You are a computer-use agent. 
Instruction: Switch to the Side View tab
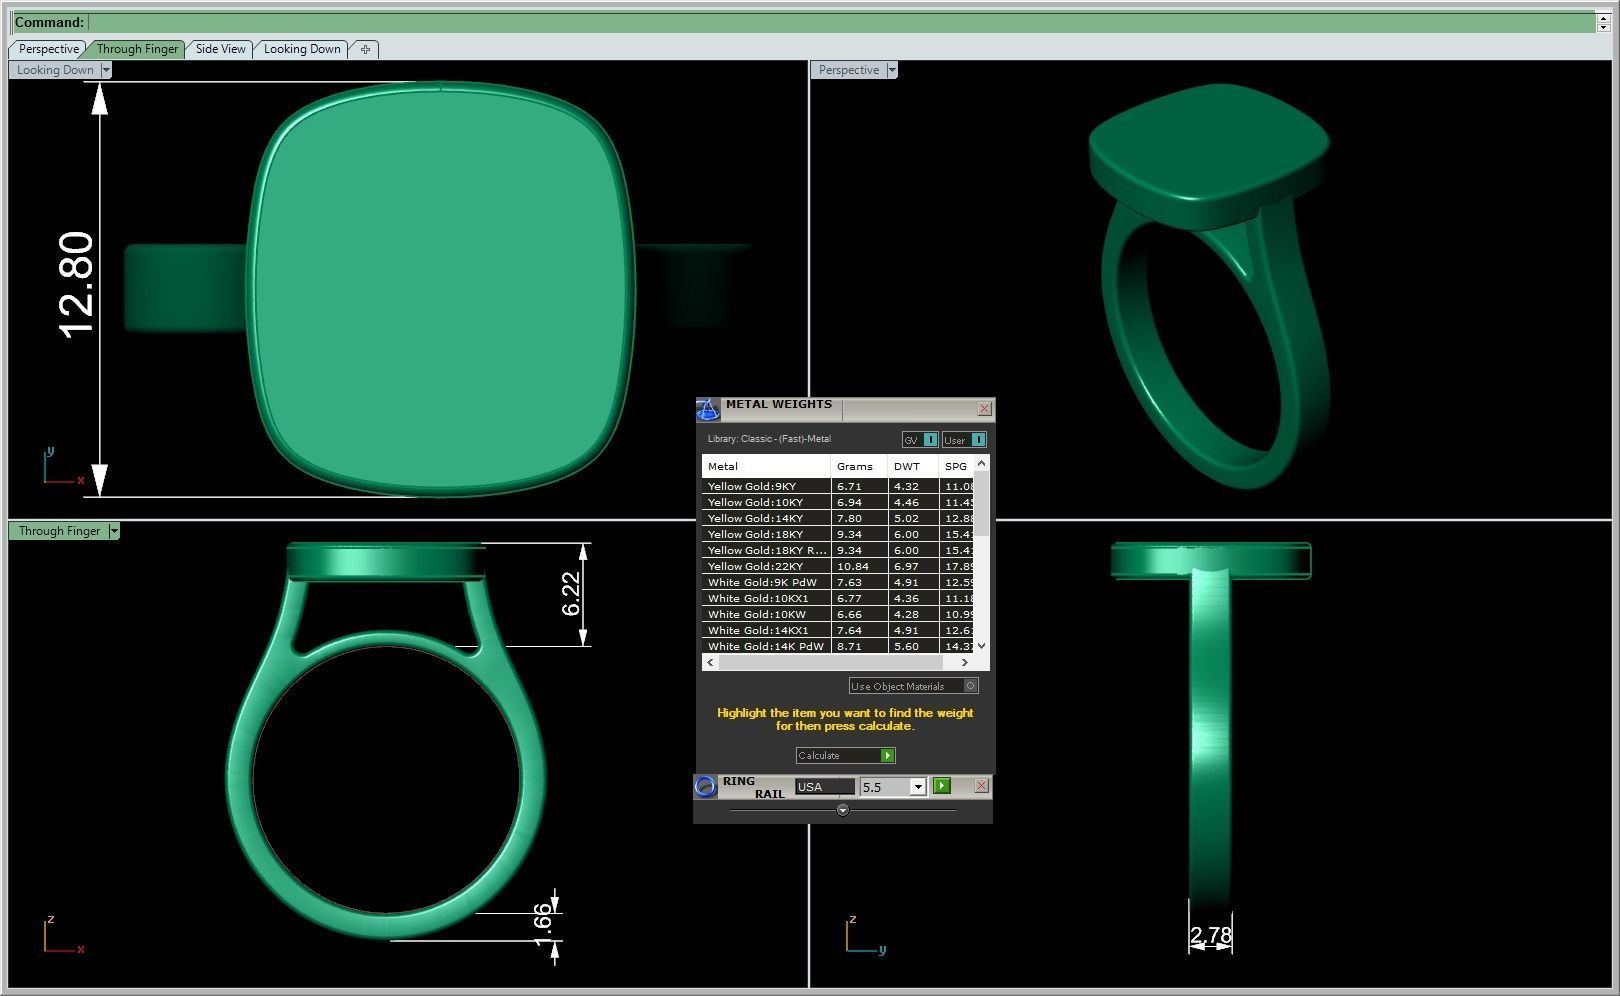pos(220,48)
